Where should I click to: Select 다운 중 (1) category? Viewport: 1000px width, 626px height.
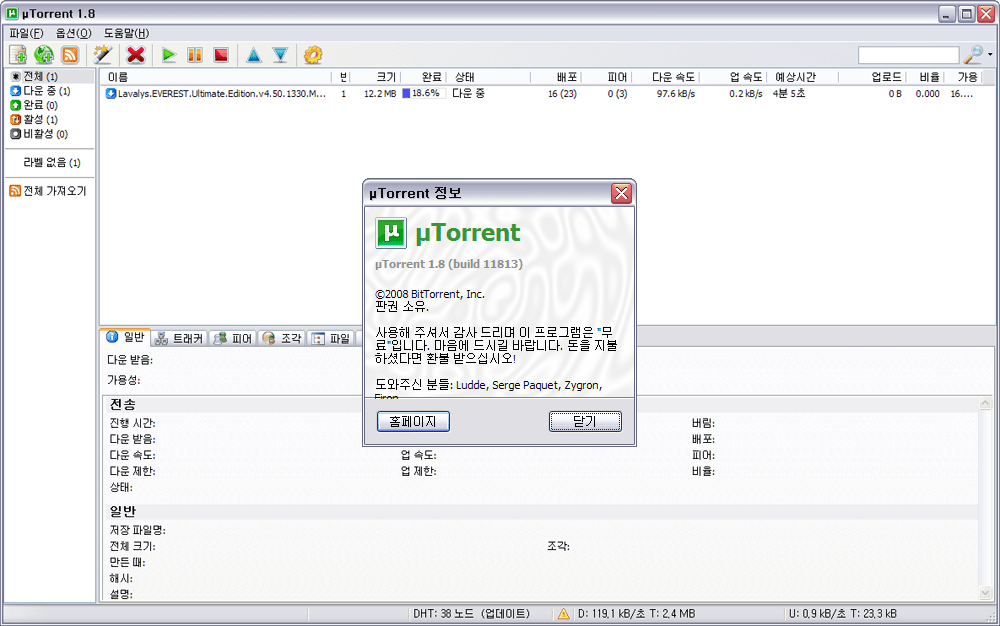point(40,91)
